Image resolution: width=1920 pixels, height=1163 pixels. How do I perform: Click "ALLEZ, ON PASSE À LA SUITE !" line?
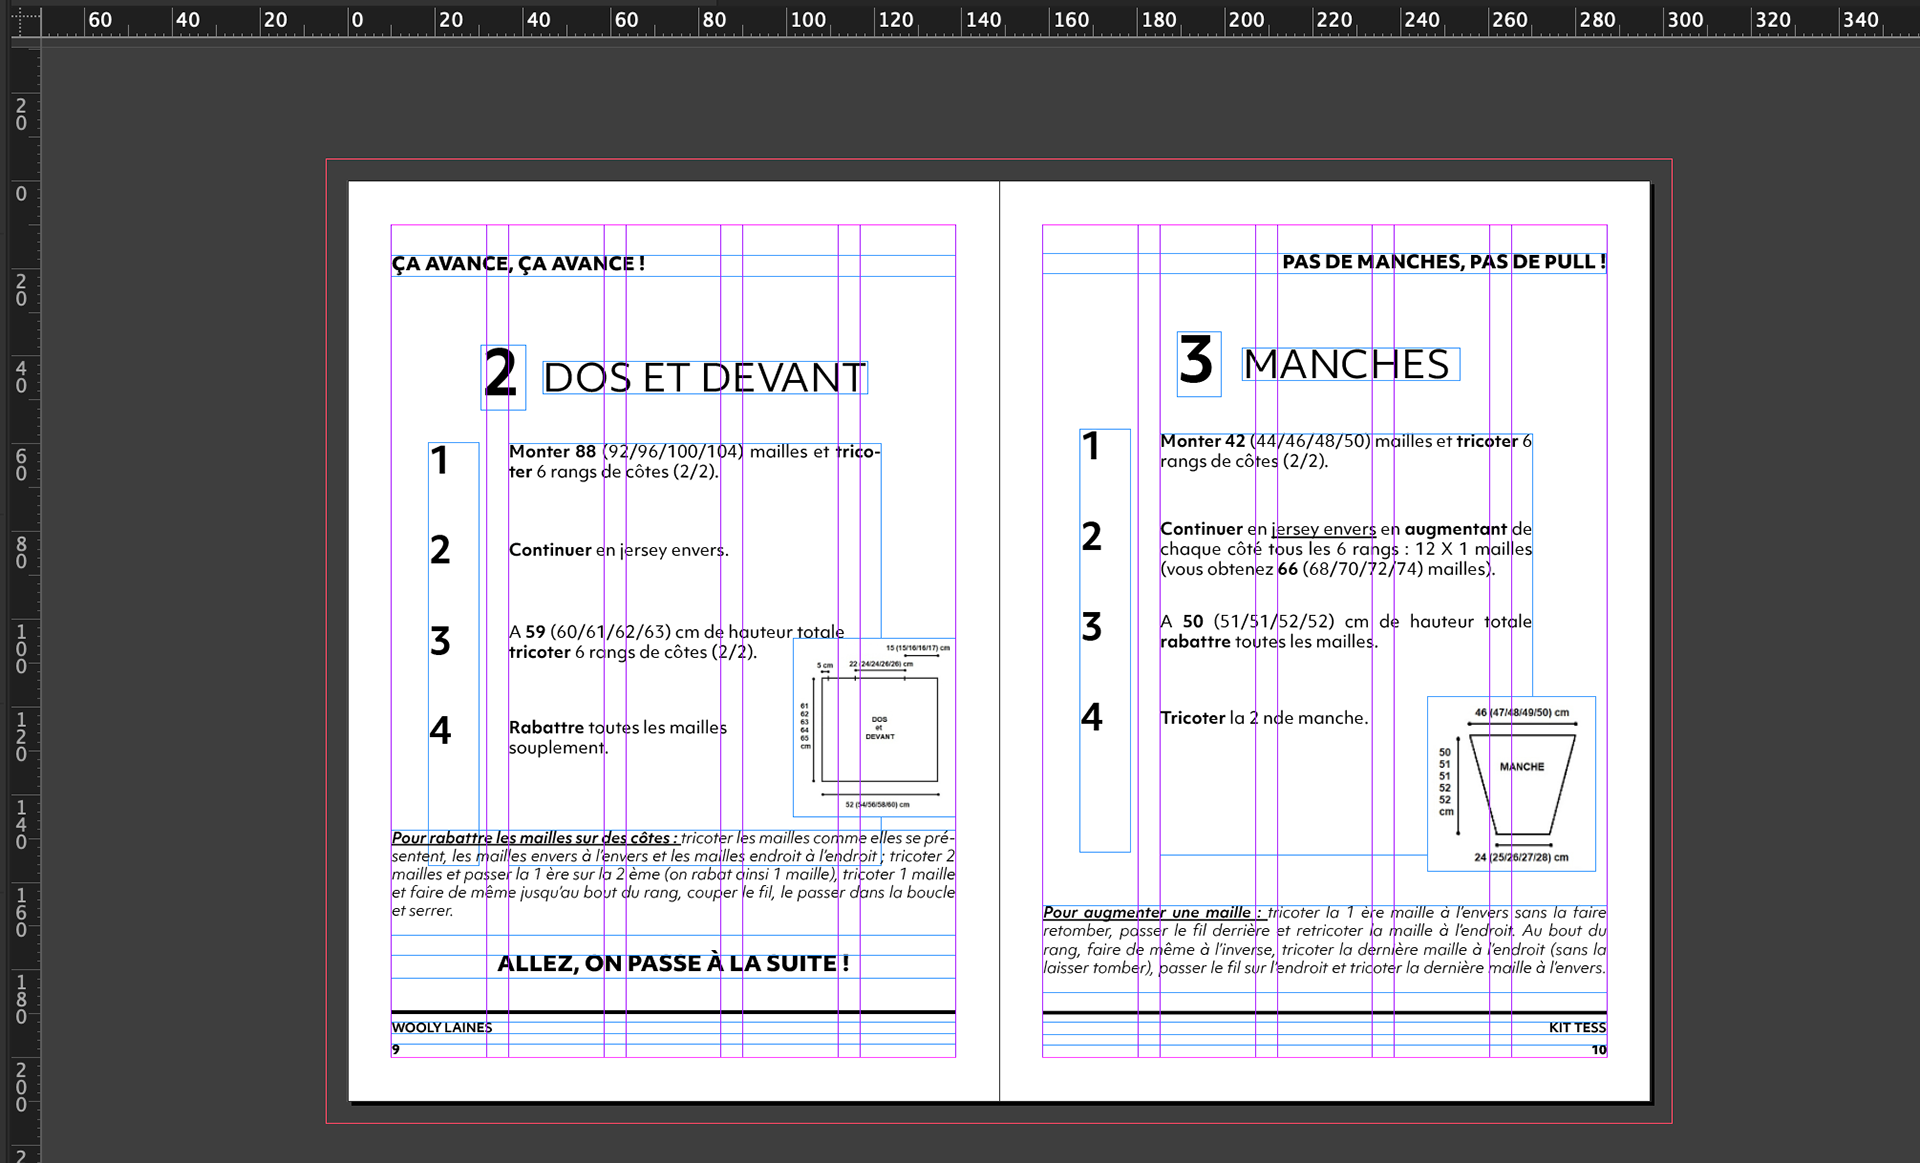pyautogui.click(x=673, y=963)
